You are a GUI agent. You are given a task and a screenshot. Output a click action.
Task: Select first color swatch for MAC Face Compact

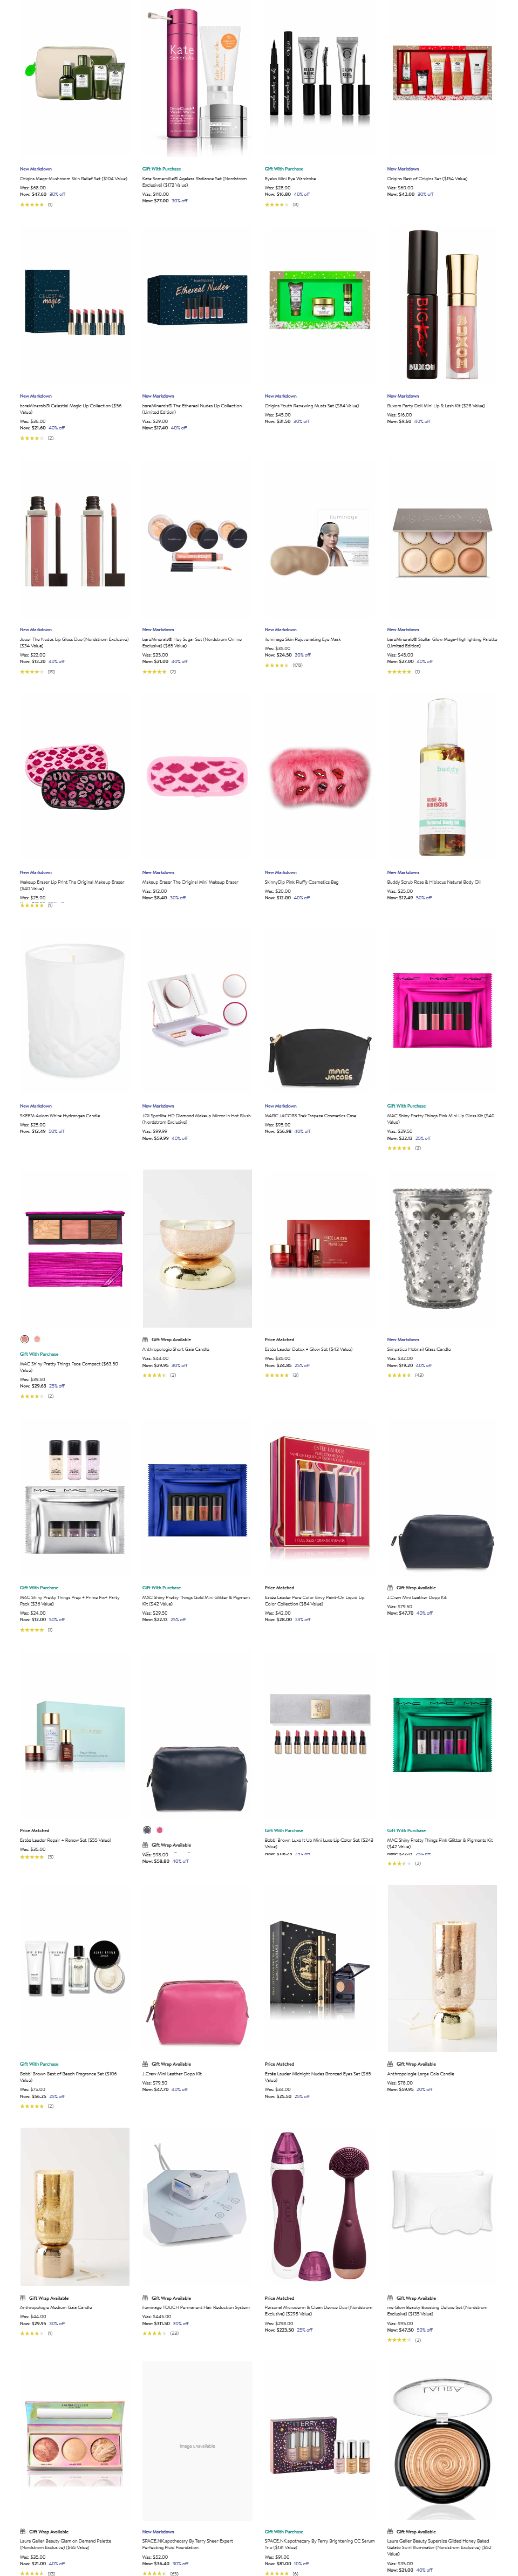pyautogui.click(x=25, y=1339)
